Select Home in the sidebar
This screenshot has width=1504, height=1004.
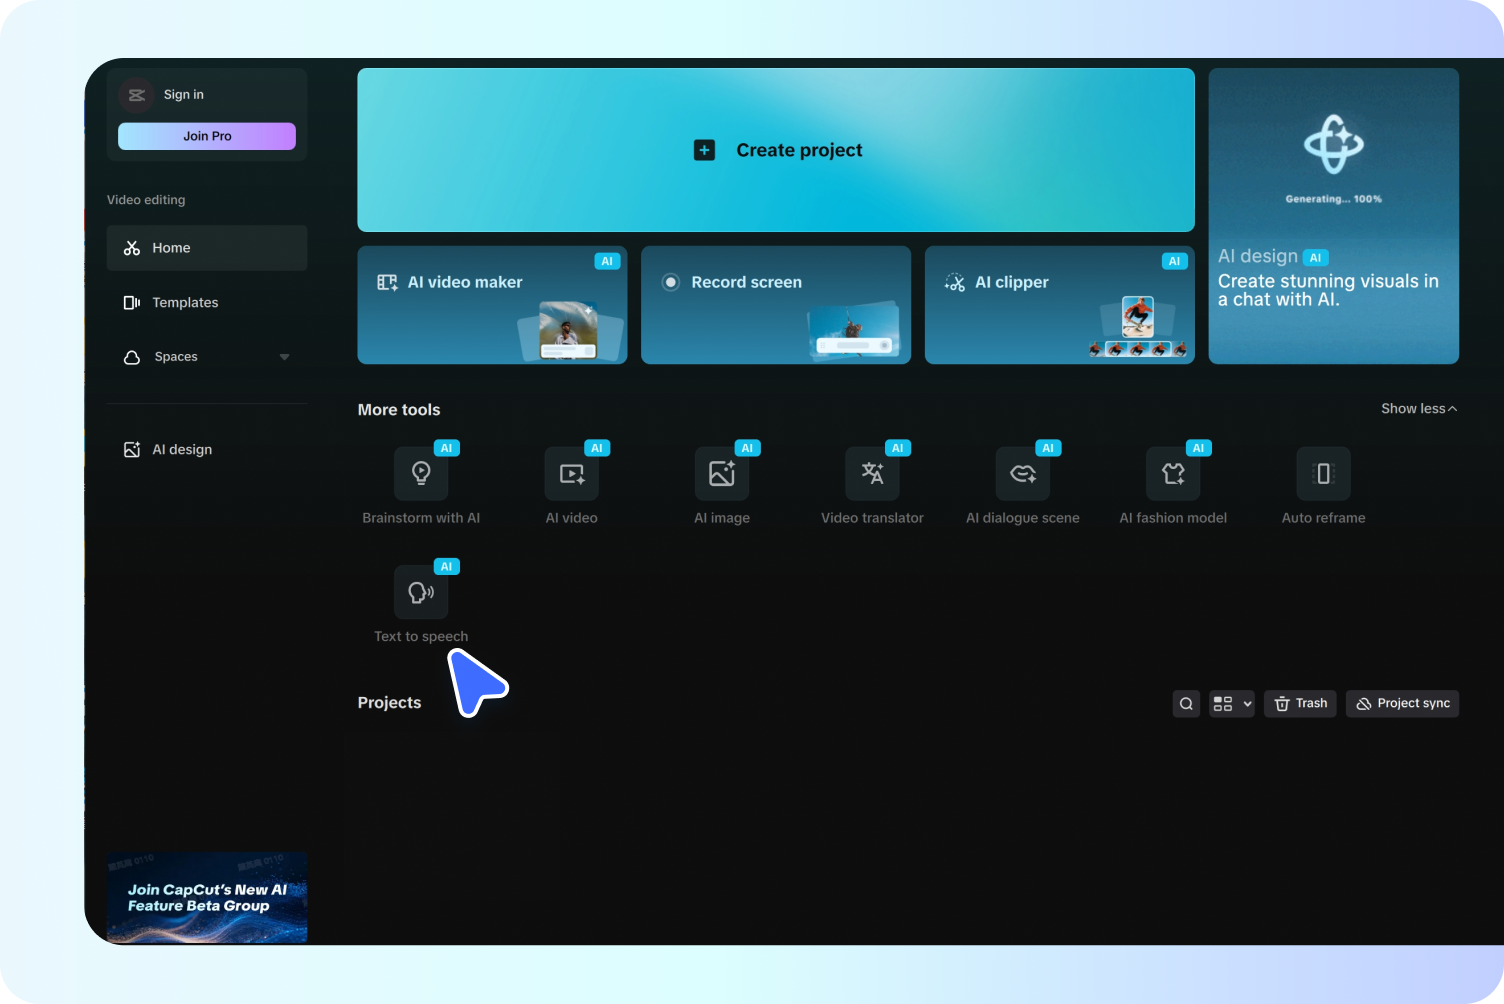pyautogui.click(x=171, y=247)
